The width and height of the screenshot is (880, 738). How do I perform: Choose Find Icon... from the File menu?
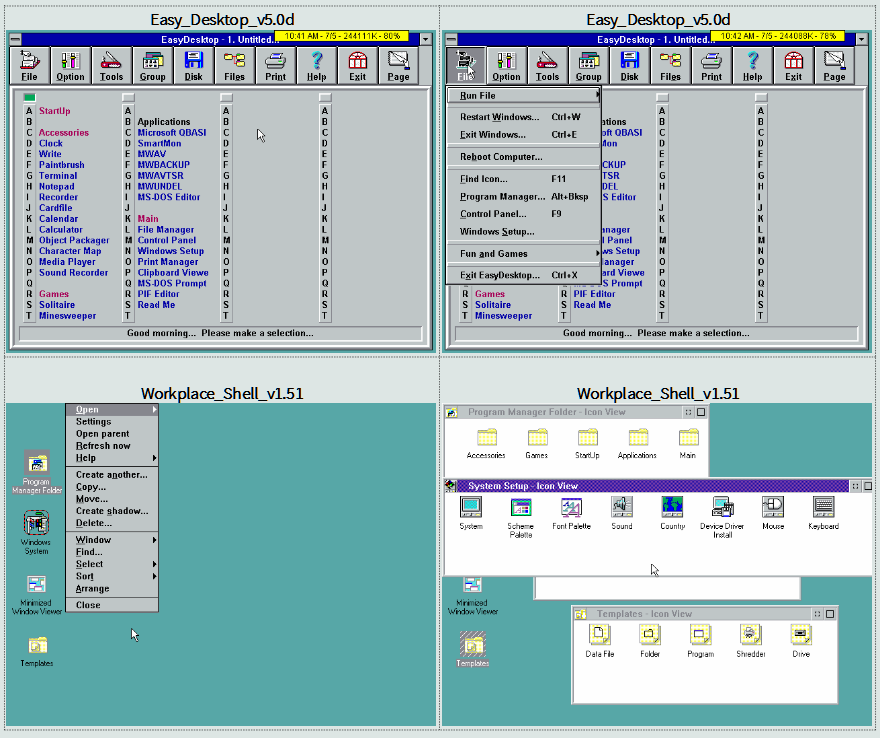point(524,179)
